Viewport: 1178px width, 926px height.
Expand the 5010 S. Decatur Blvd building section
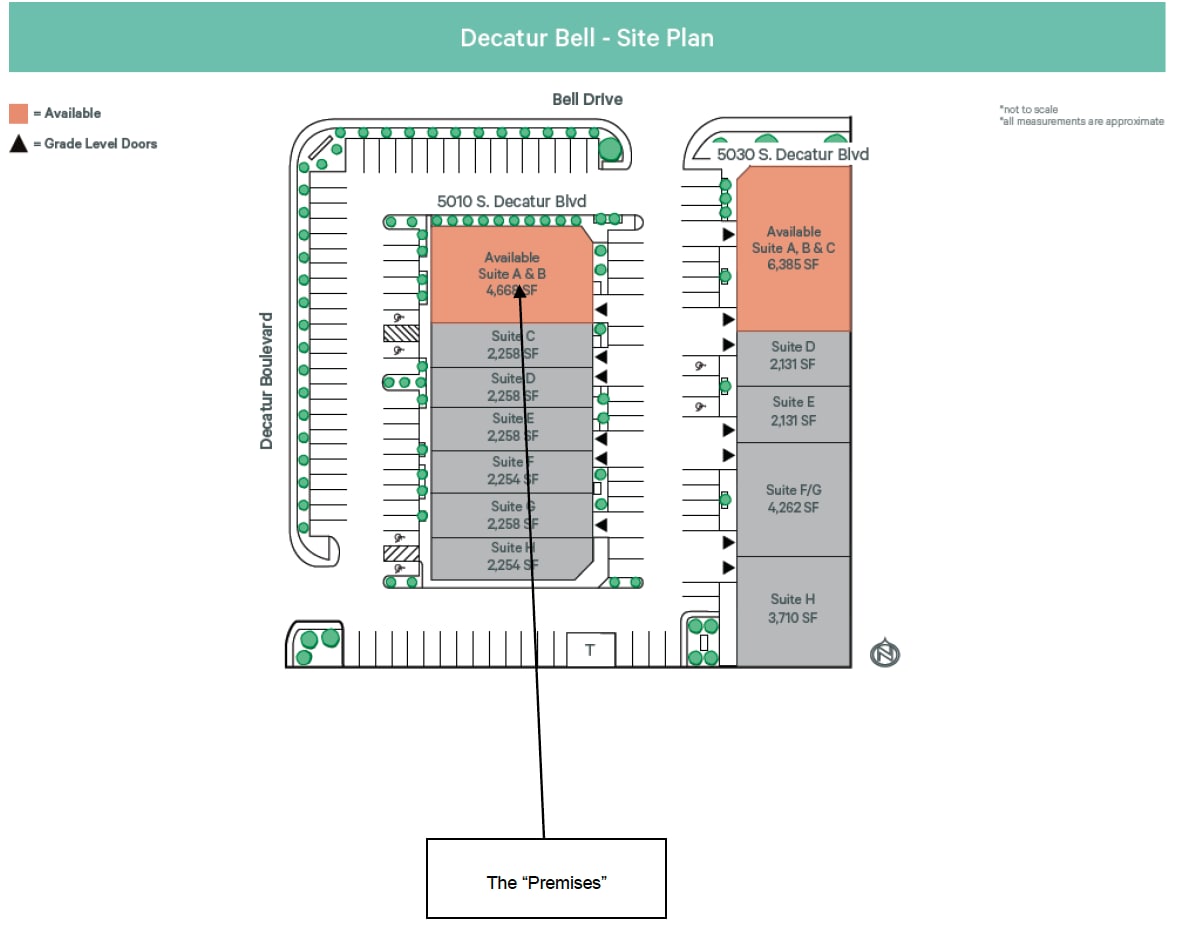pyautogui.click(x=511, y=201)
